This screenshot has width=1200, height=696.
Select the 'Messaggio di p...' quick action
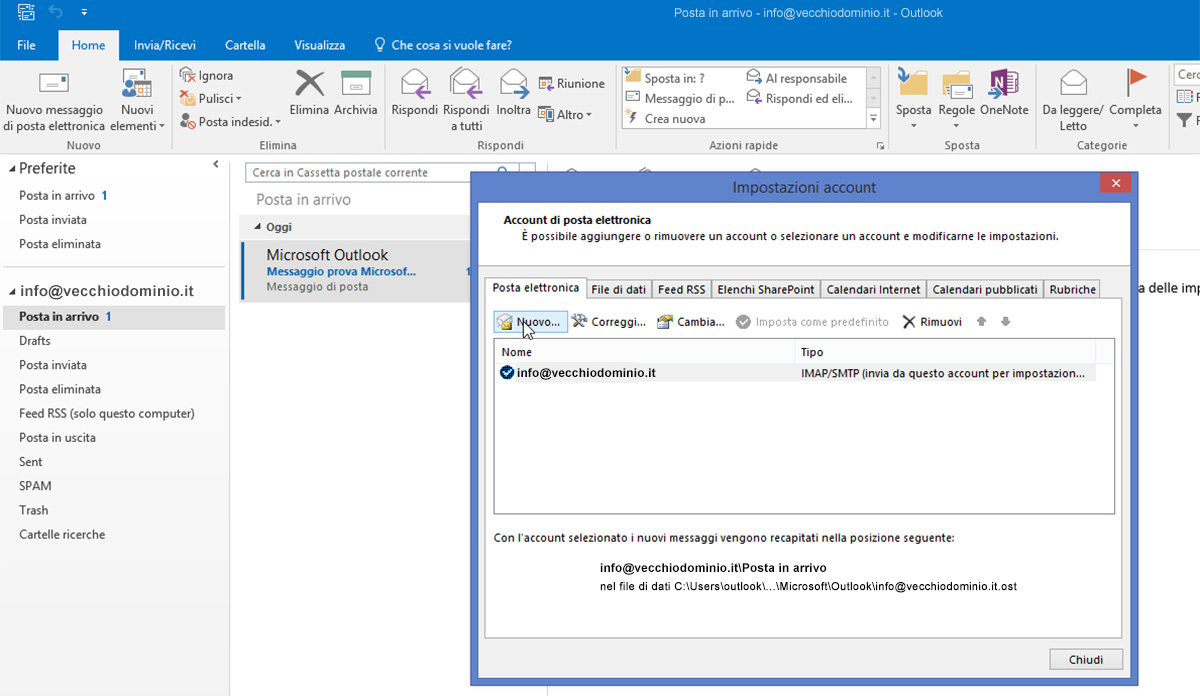click(680, 98)
